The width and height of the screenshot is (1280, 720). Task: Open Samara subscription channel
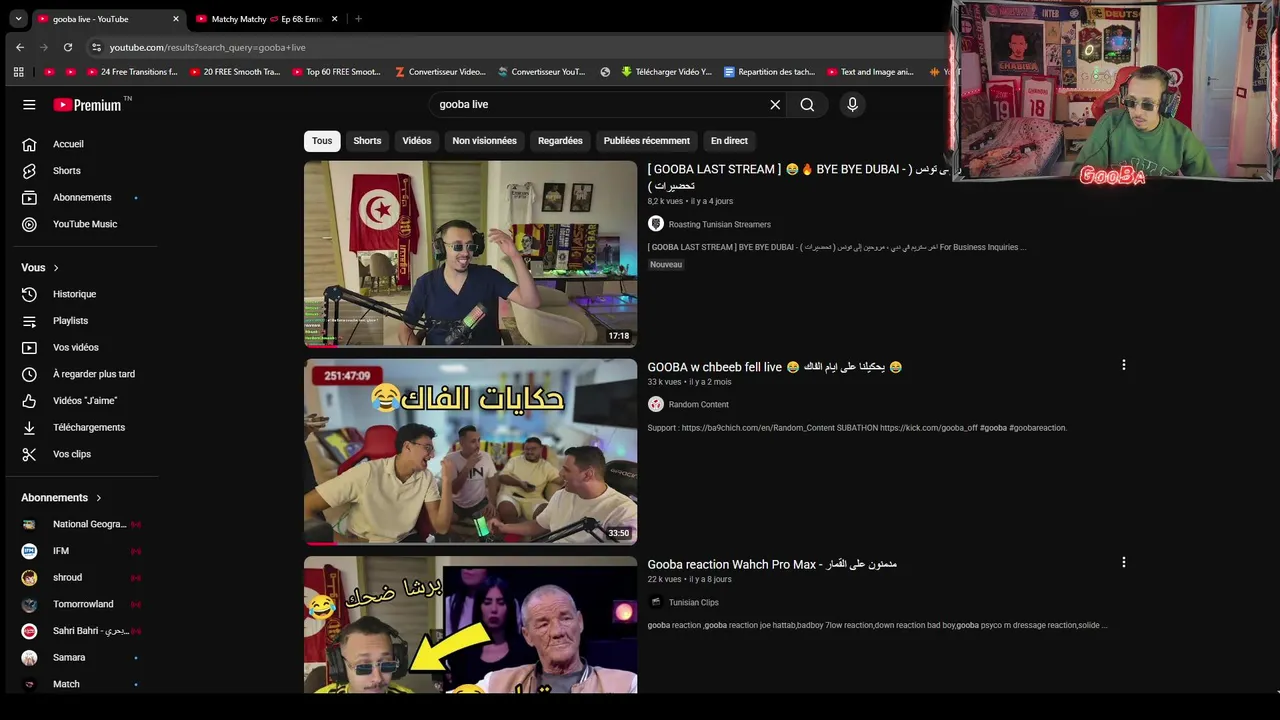coord(80,658)
